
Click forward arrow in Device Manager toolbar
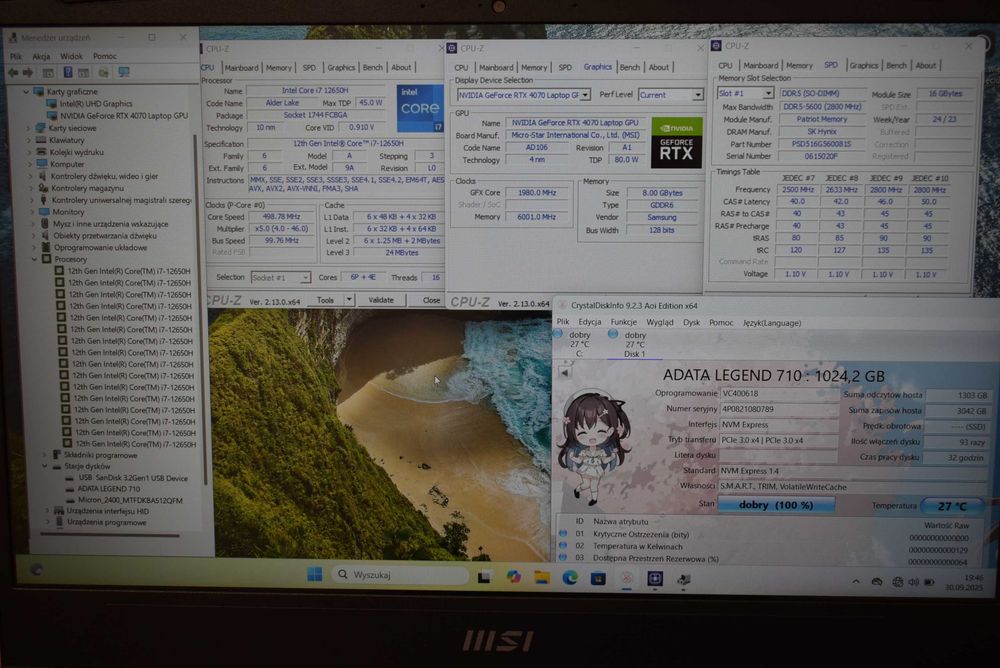click(x=27, y=73)
